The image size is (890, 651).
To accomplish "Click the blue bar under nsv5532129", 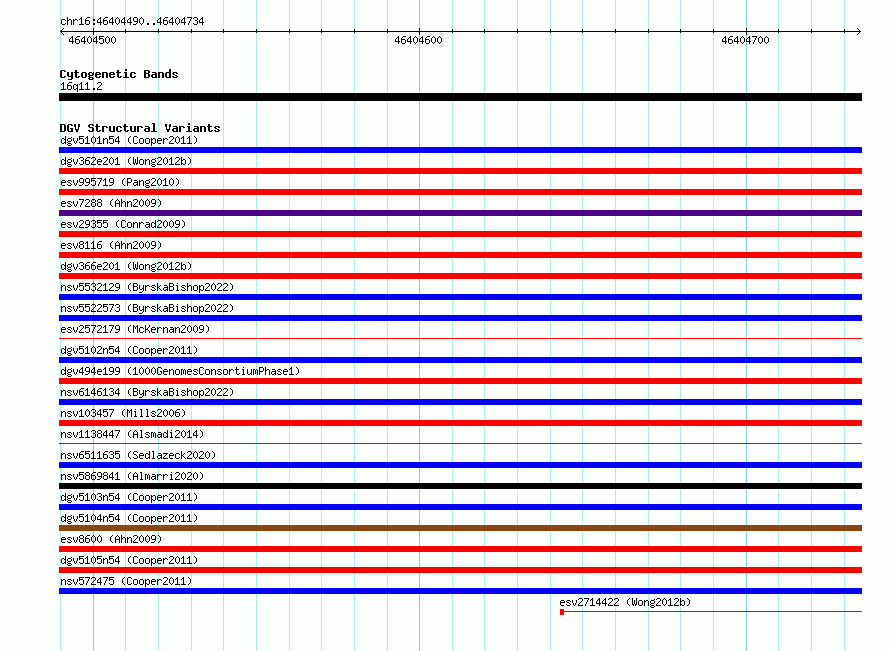I will 460,297.
